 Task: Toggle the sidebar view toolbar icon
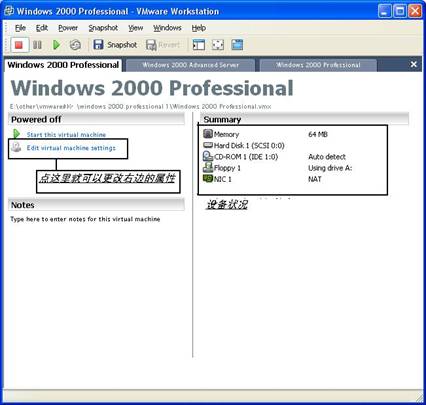pyautogui.click(x=199, y=45)
